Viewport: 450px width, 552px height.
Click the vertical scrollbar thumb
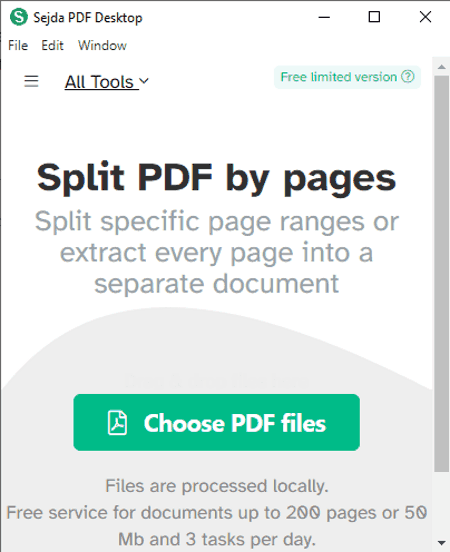[x=442, y=274]
